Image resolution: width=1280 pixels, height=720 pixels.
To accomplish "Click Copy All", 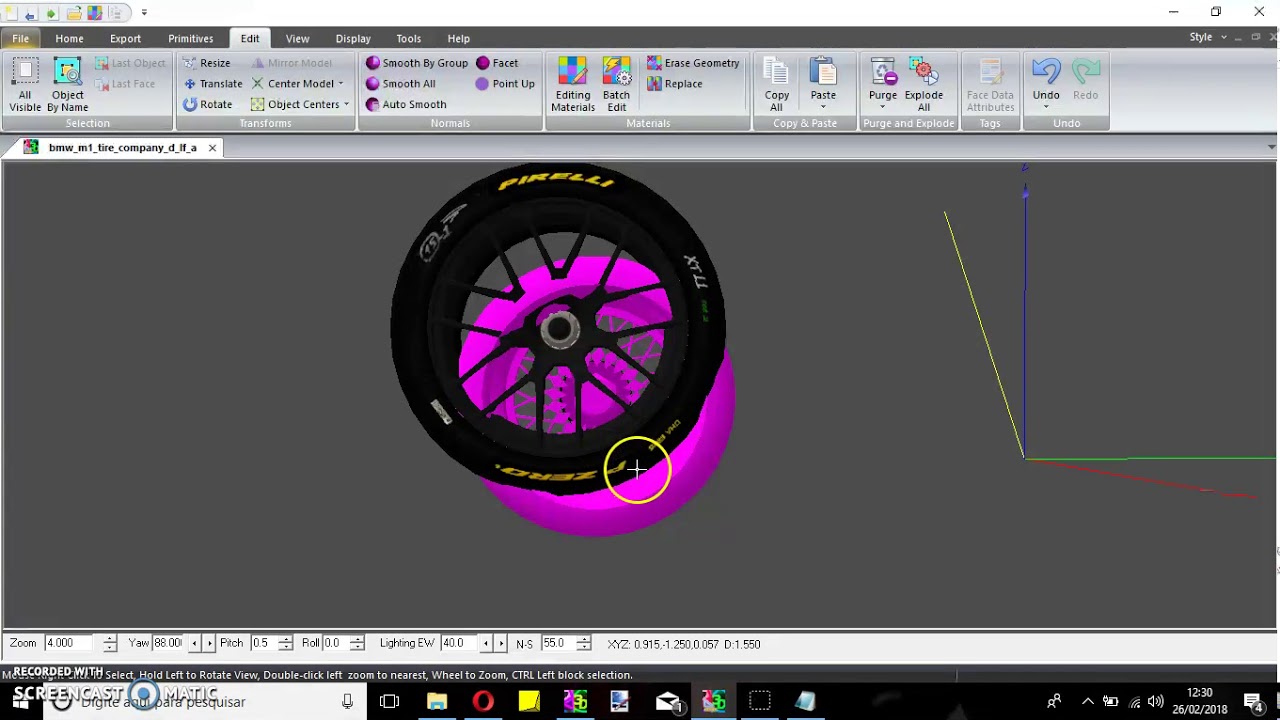I will tap(777, 85).
